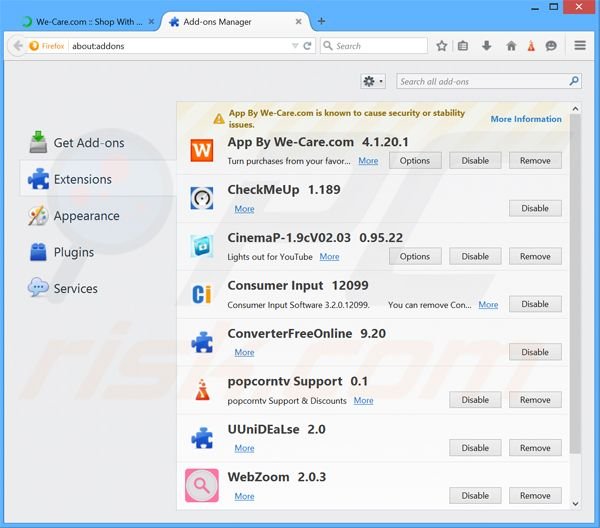Close the Add-ons Manager tab
Screen dimensions: 600x528
click(298, 21)
